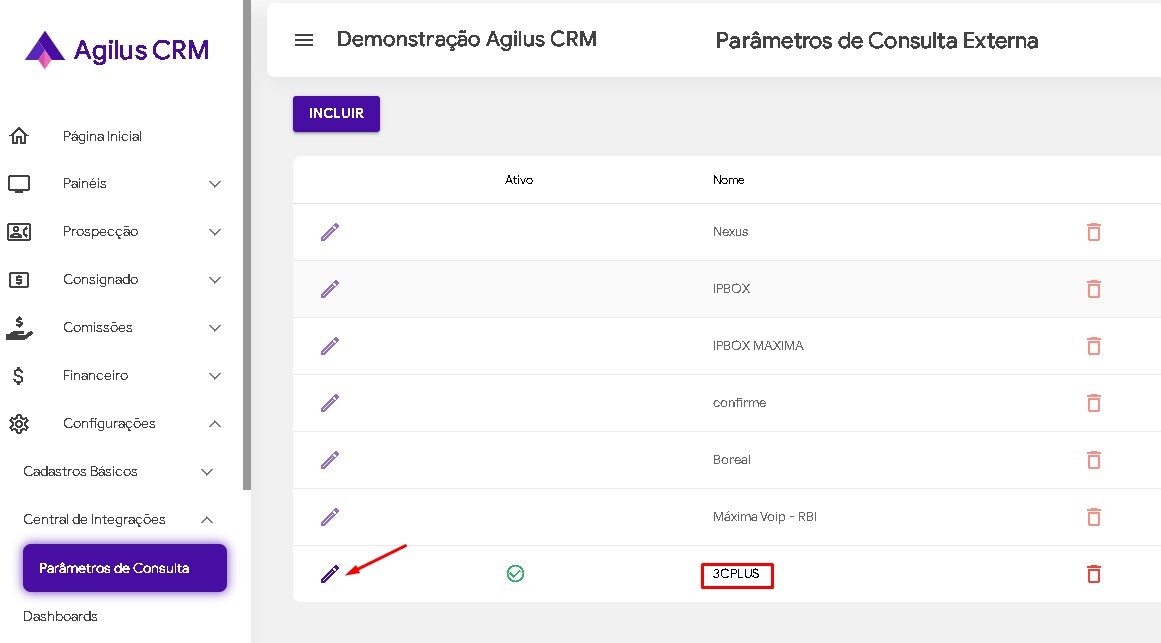Delete the Boreal row with trash icon

pyautogui.click(x=1094, y=460)
